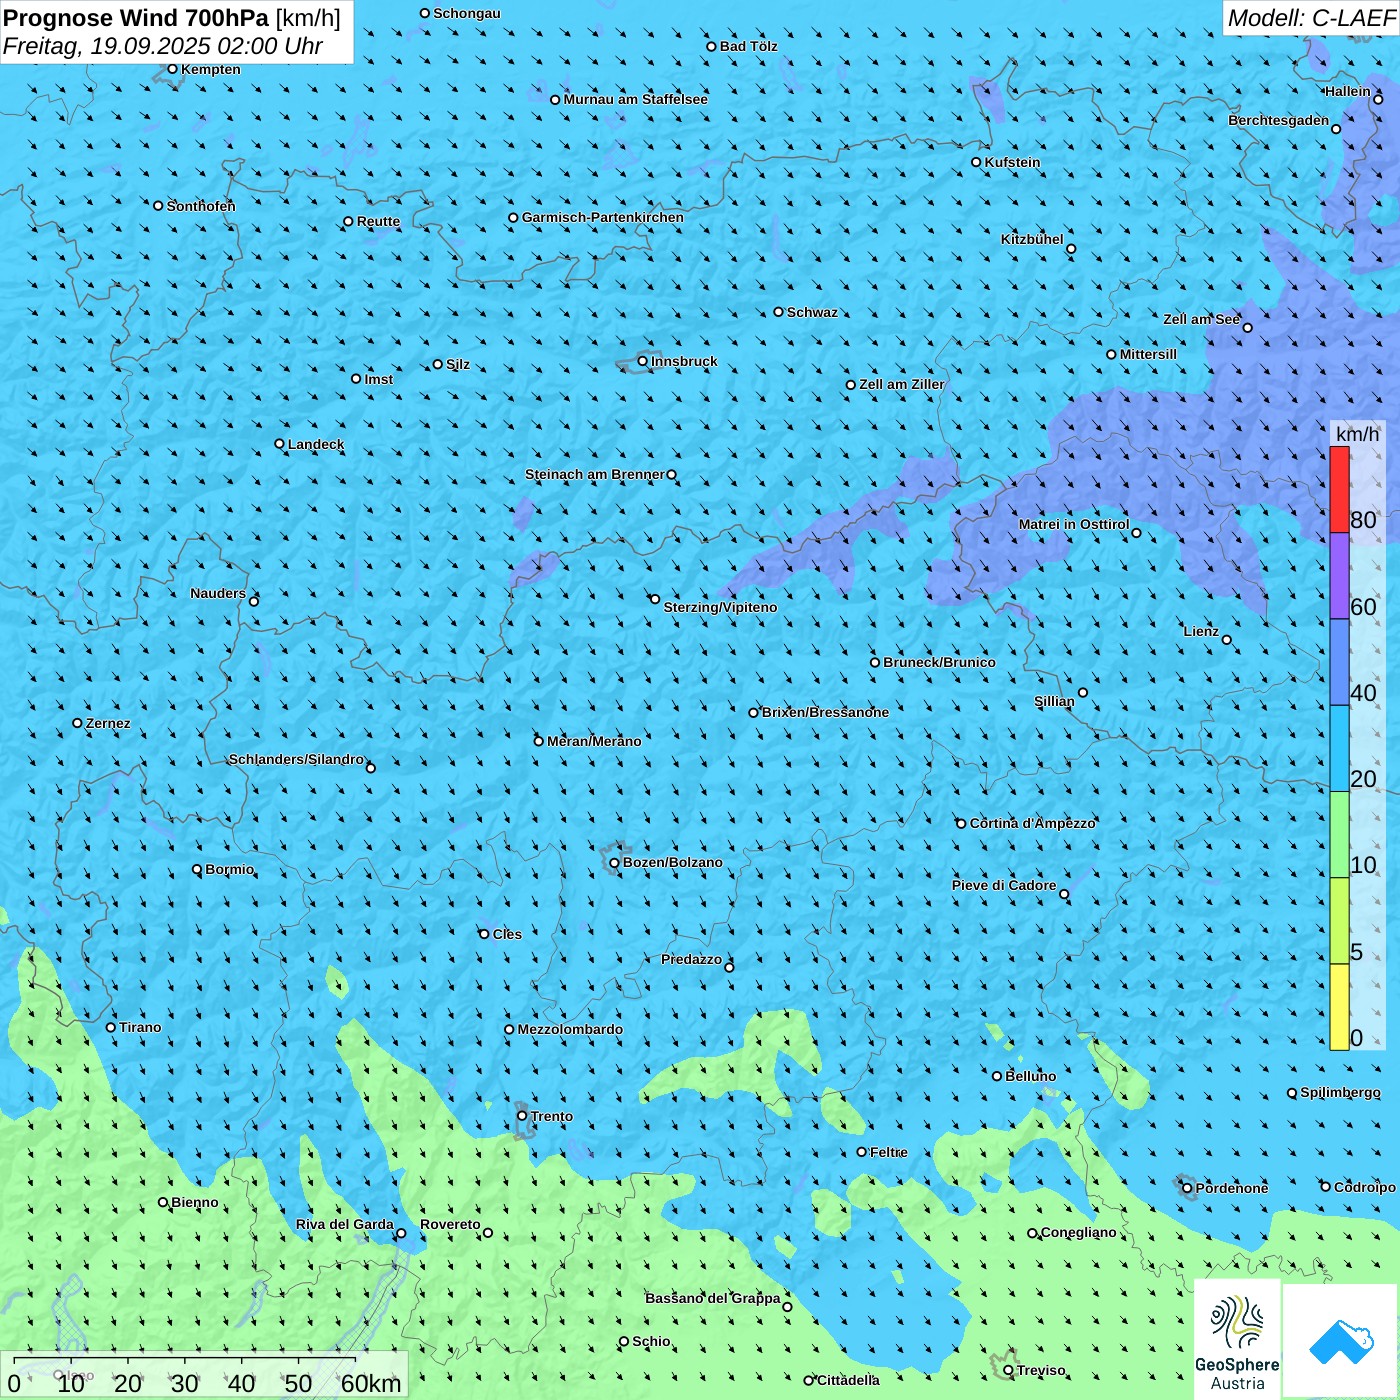Click the 'Spilimbergo' label

point(1340,1092)
